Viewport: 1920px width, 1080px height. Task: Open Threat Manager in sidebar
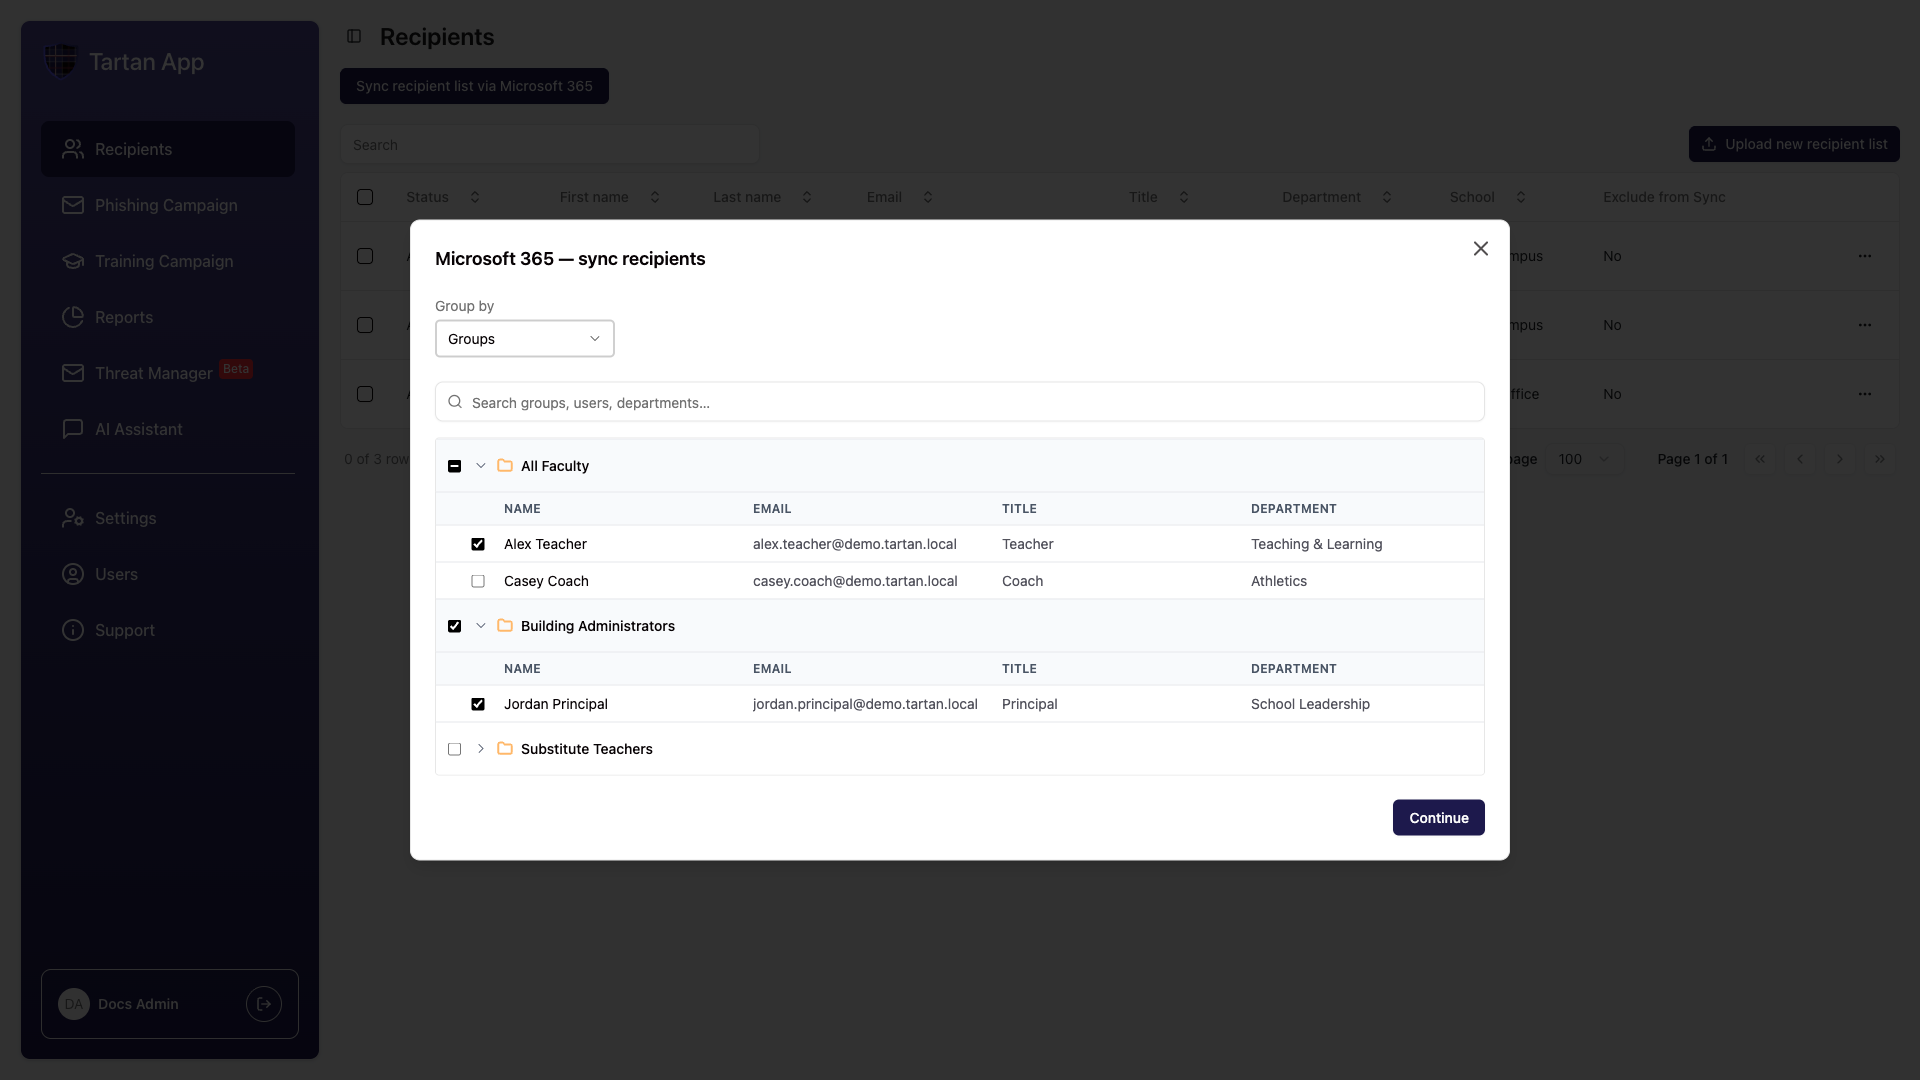(168, 373)
